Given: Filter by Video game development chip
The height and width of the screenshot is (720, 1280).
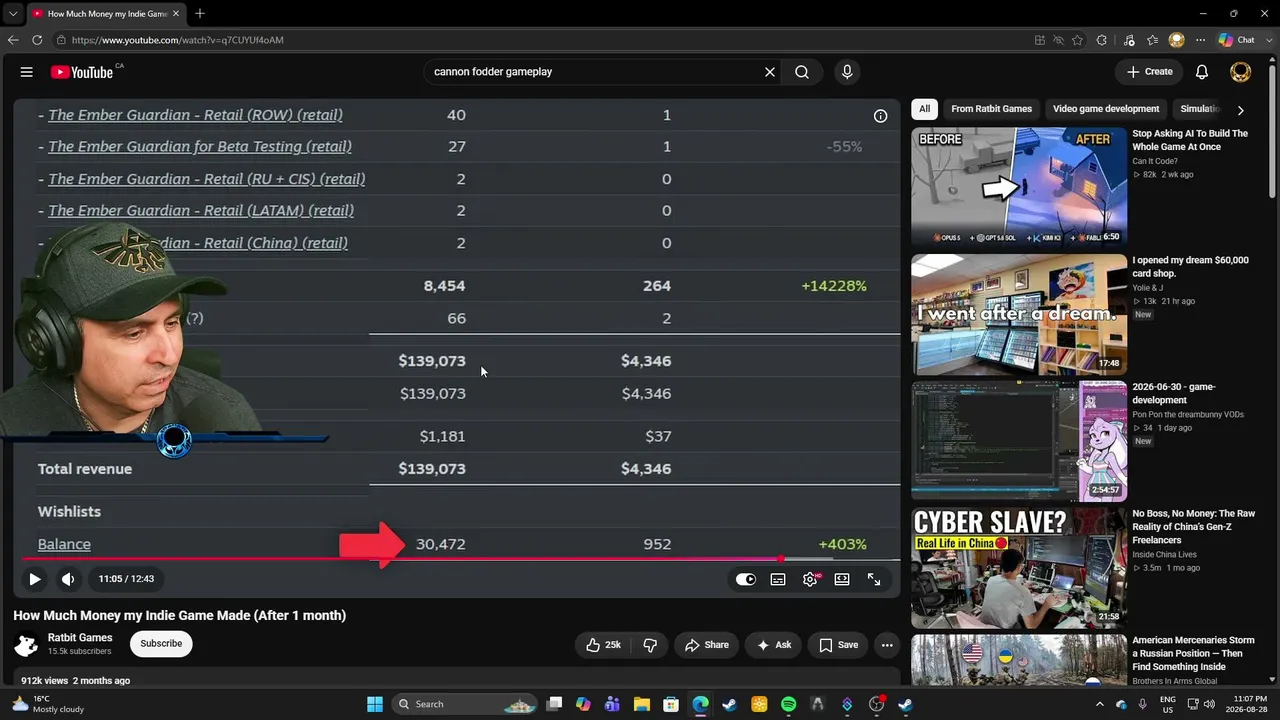Looking at the screenshot, I should coord(1106,109).
